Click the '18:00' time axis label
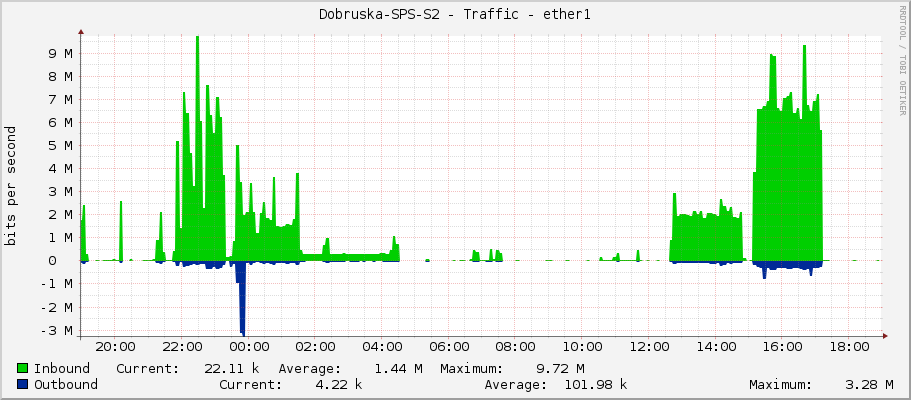The width and height of the screenshot is (911, 400). click(848, 347)
